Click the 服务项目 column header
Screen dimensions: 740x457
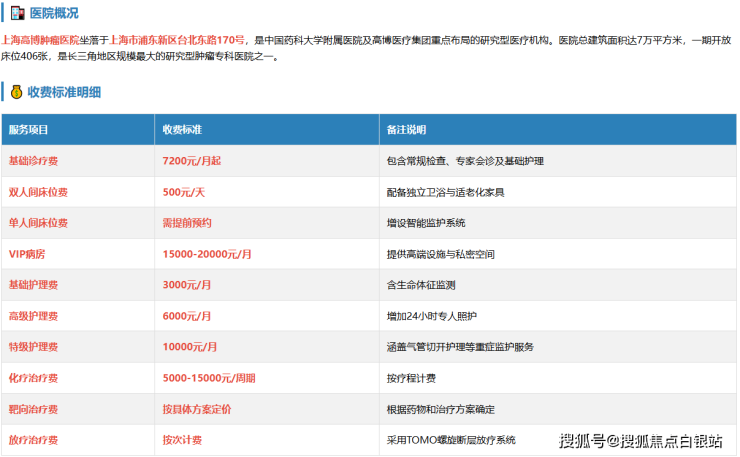pyautogui.click(x=29, y=130)
